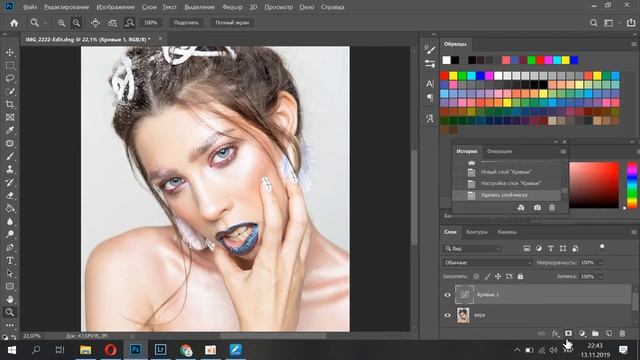
Task: Select the Rectangular Marquee tool
Action: [x=10, y=65]
